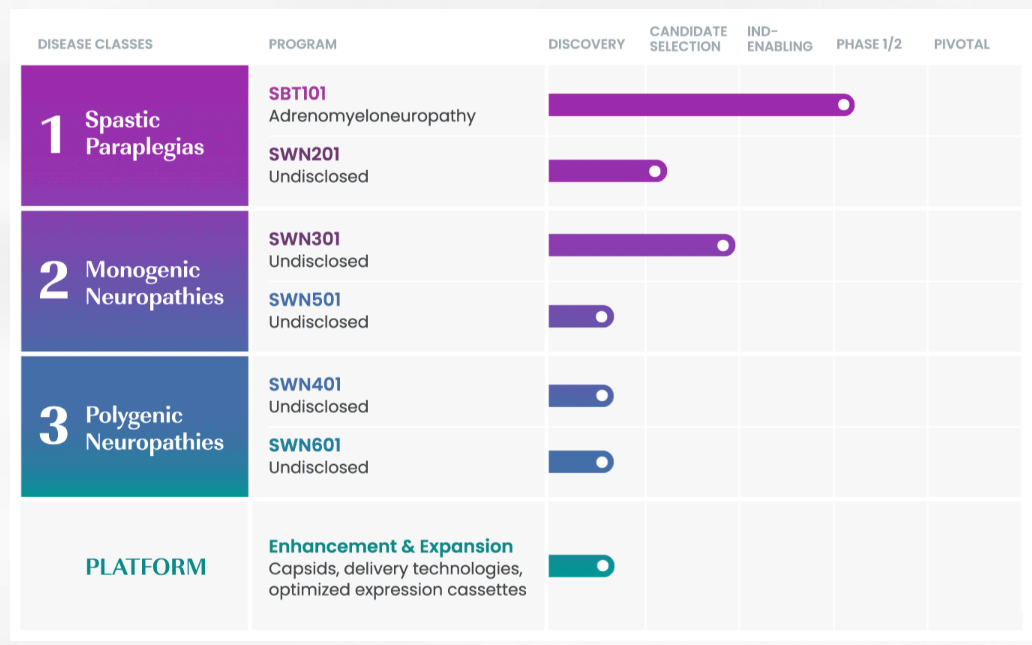
Task: Click the Monogenic Neuropathies class block
Action: pos(135,282)
